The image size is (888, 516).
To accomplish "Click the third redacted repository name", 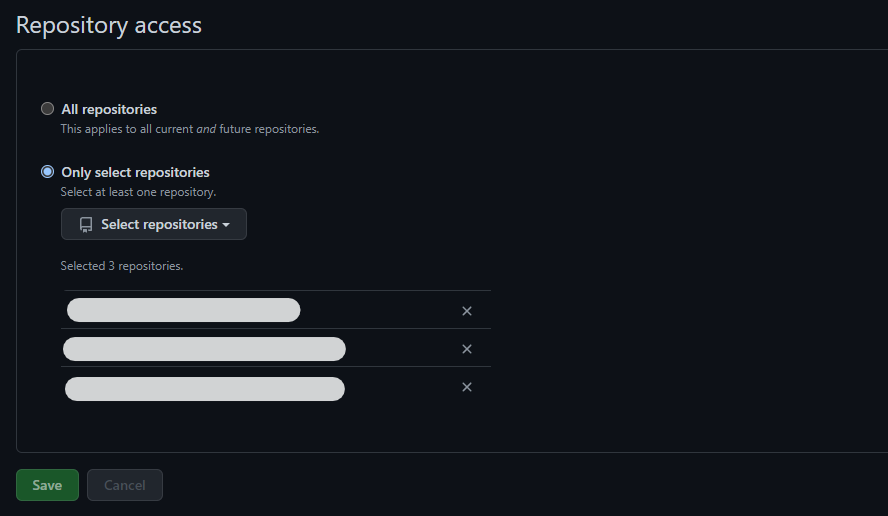I will [x=204, y=388].
